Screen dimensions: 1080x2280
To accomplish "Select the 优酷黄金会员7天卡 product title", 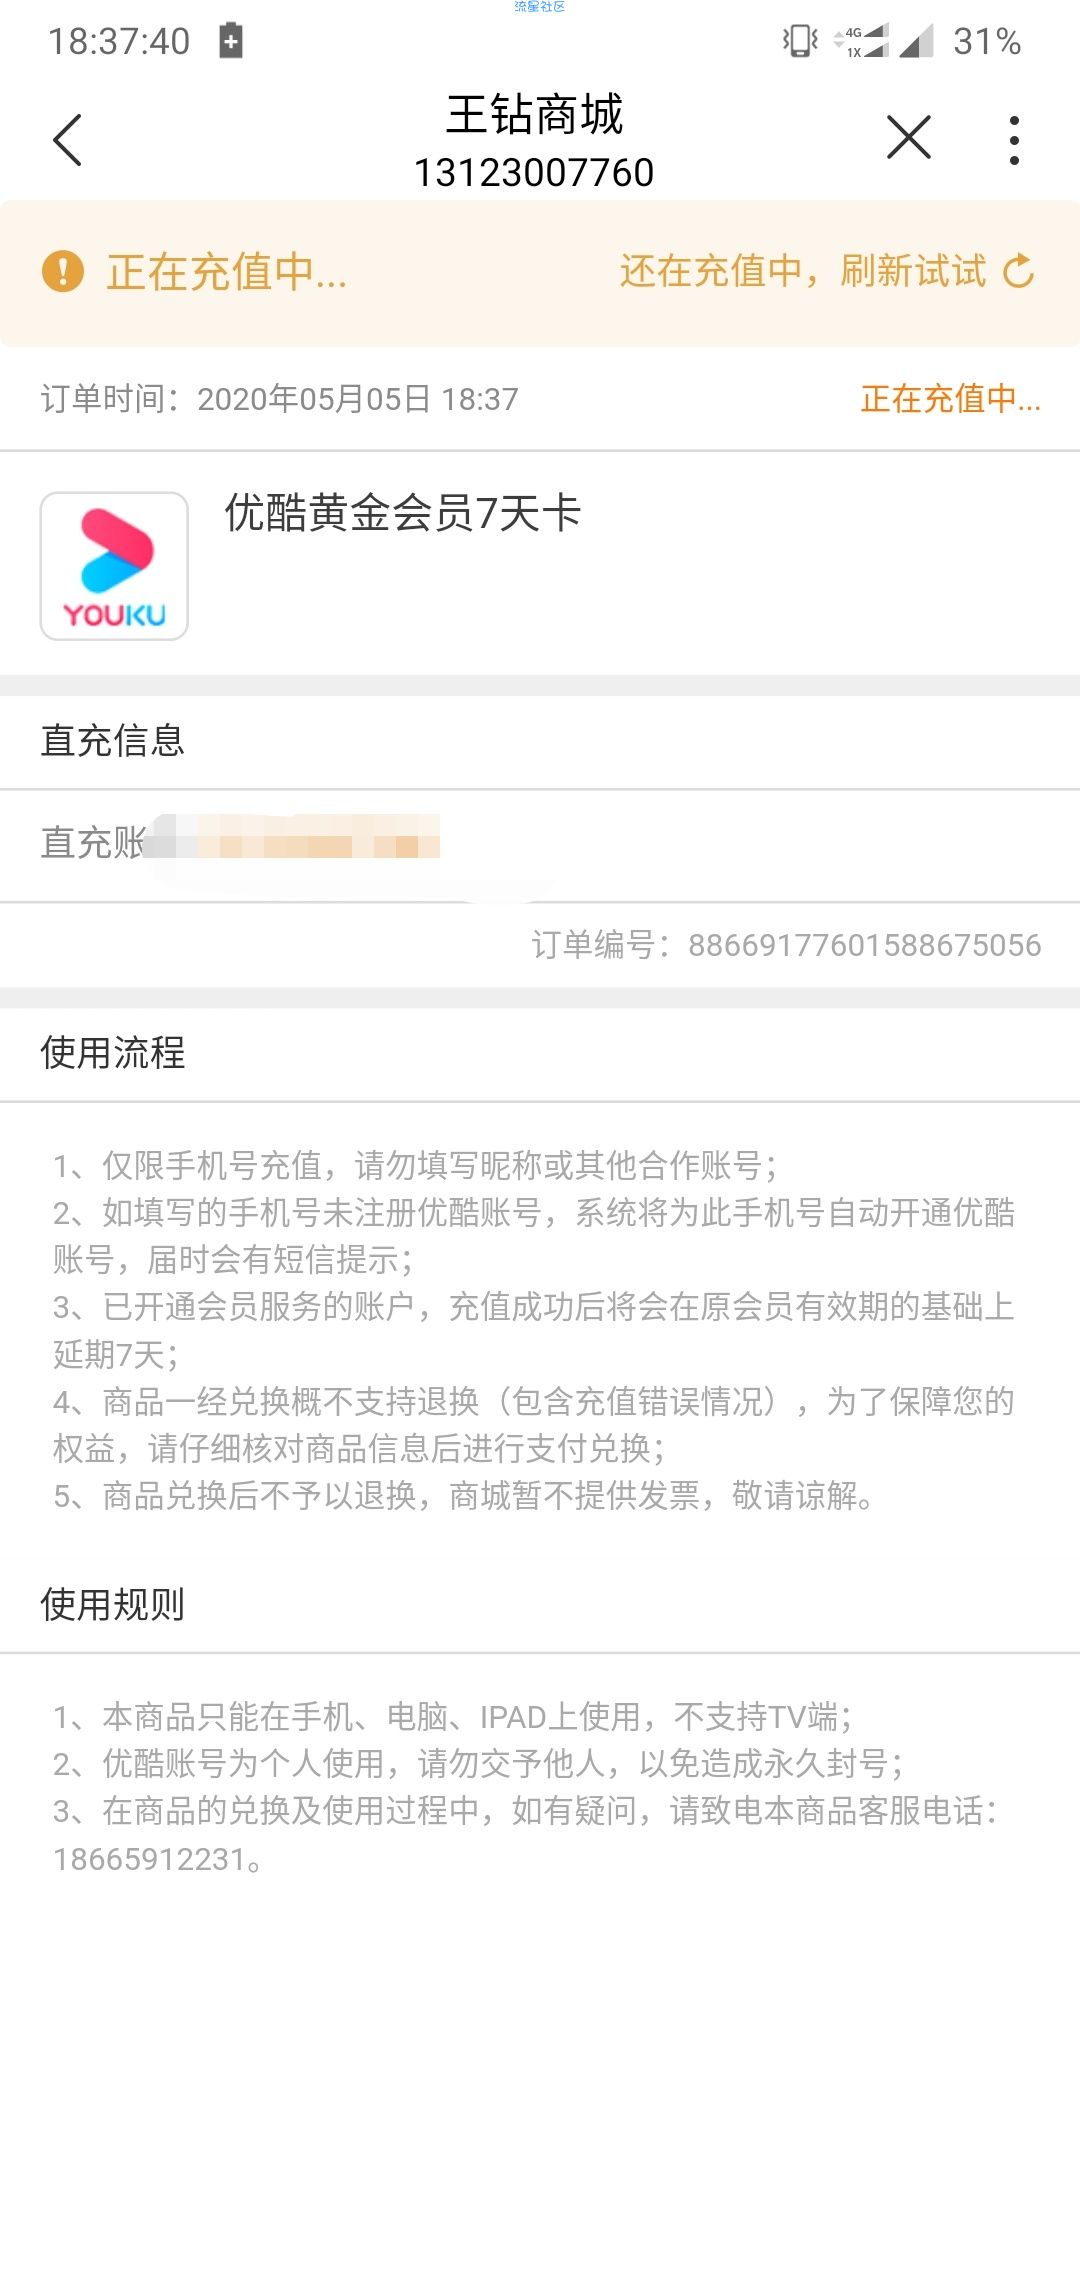I will coord(402,514).
